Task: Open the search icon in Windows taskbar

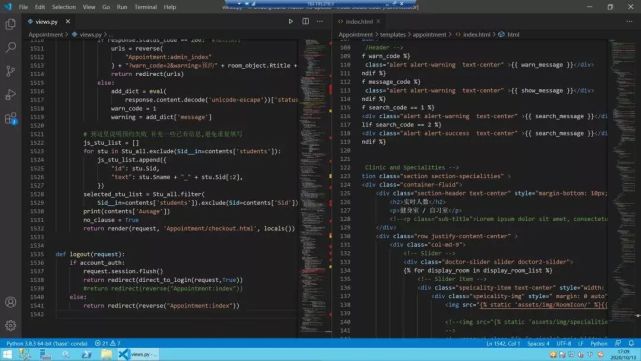Action: pyautogui.click(x=66, y=354)
